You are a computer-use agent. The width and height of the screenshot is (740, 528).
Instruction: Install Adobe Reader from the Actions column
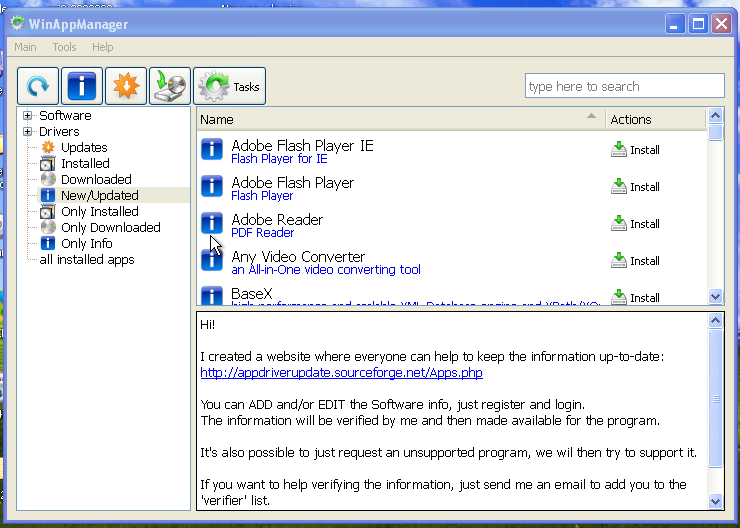[x=635, y=224]
